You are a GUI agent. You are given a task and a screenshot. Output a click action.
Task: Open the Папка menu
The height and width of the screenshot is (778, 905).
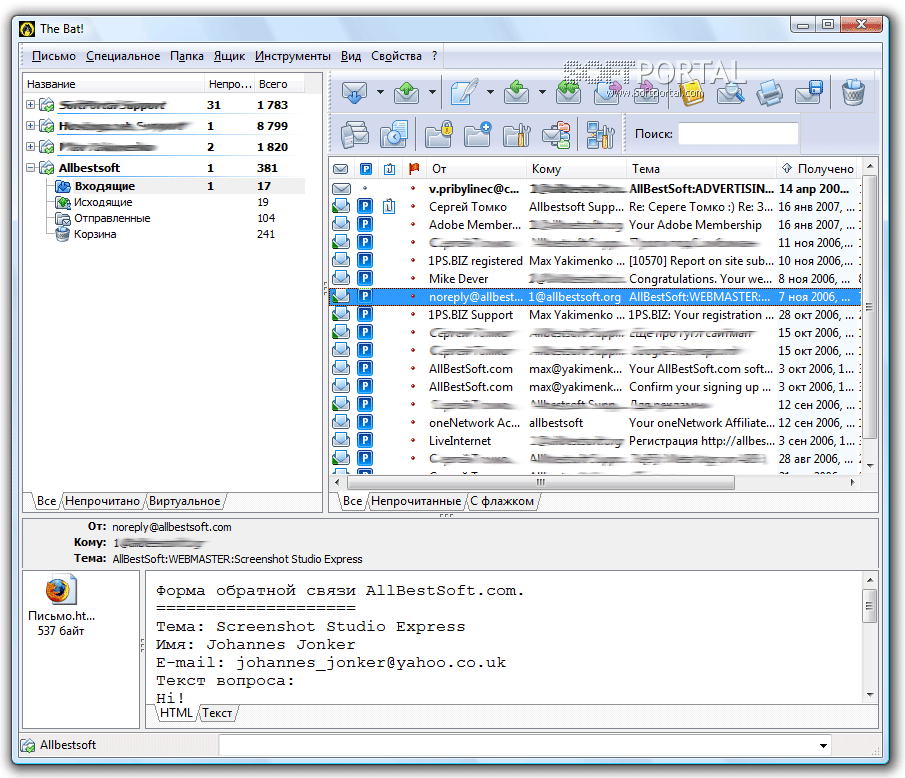[187, 56]
